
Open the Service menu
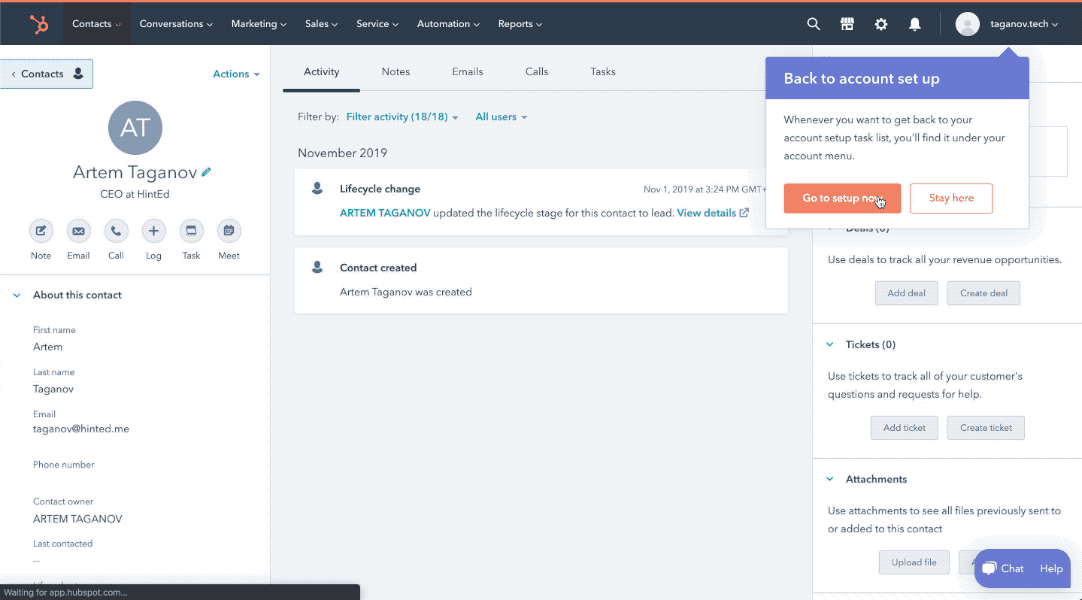[x=377, y=24]
